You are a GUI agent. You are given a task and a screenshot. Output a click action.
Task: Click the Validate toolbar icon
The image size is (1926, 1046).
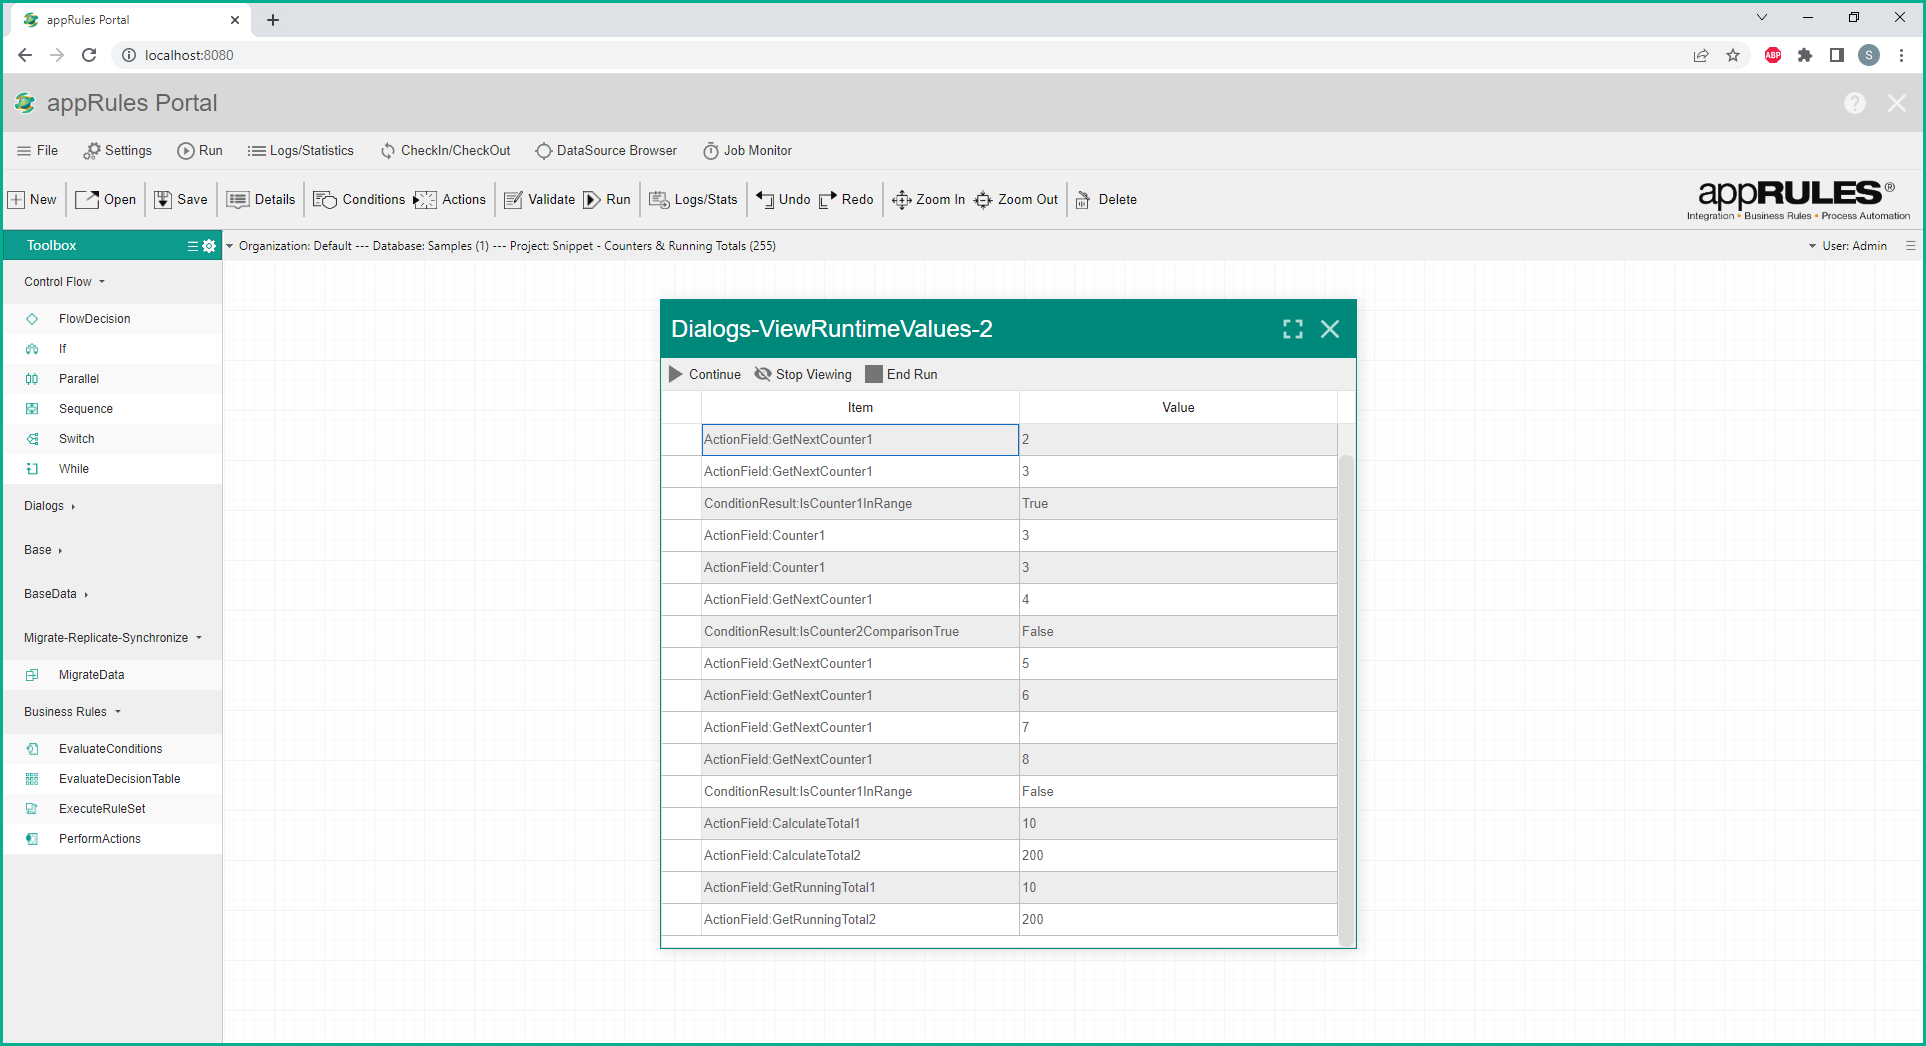513,200
